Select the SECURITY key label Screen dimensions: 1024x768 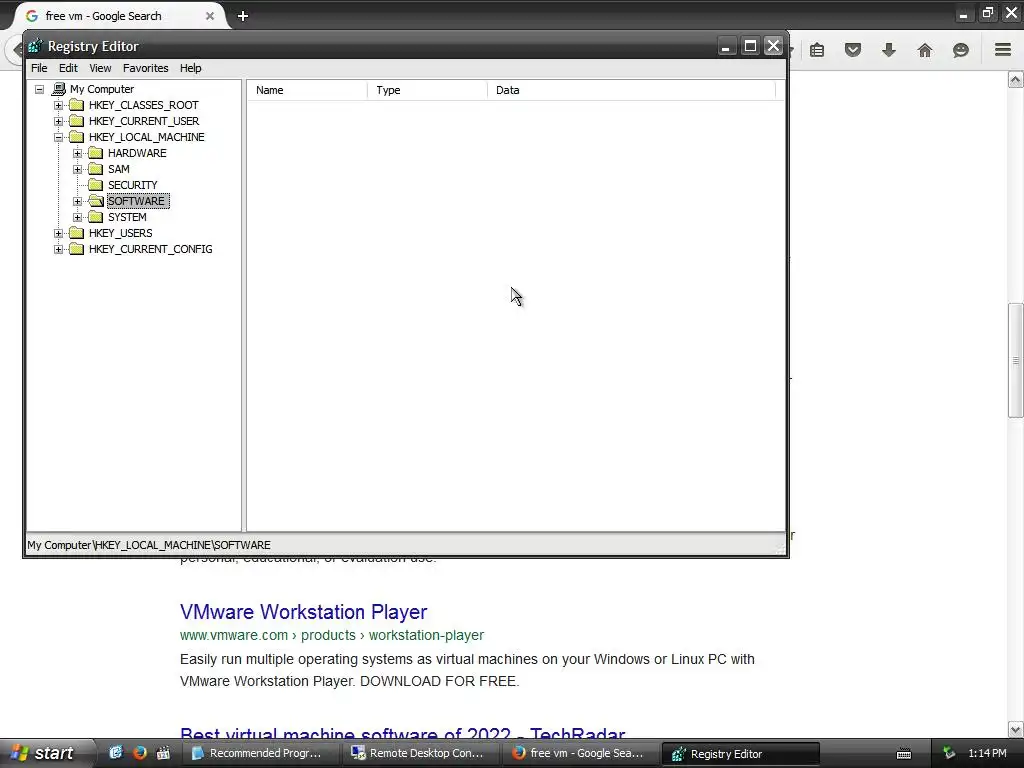pos(133,185)
